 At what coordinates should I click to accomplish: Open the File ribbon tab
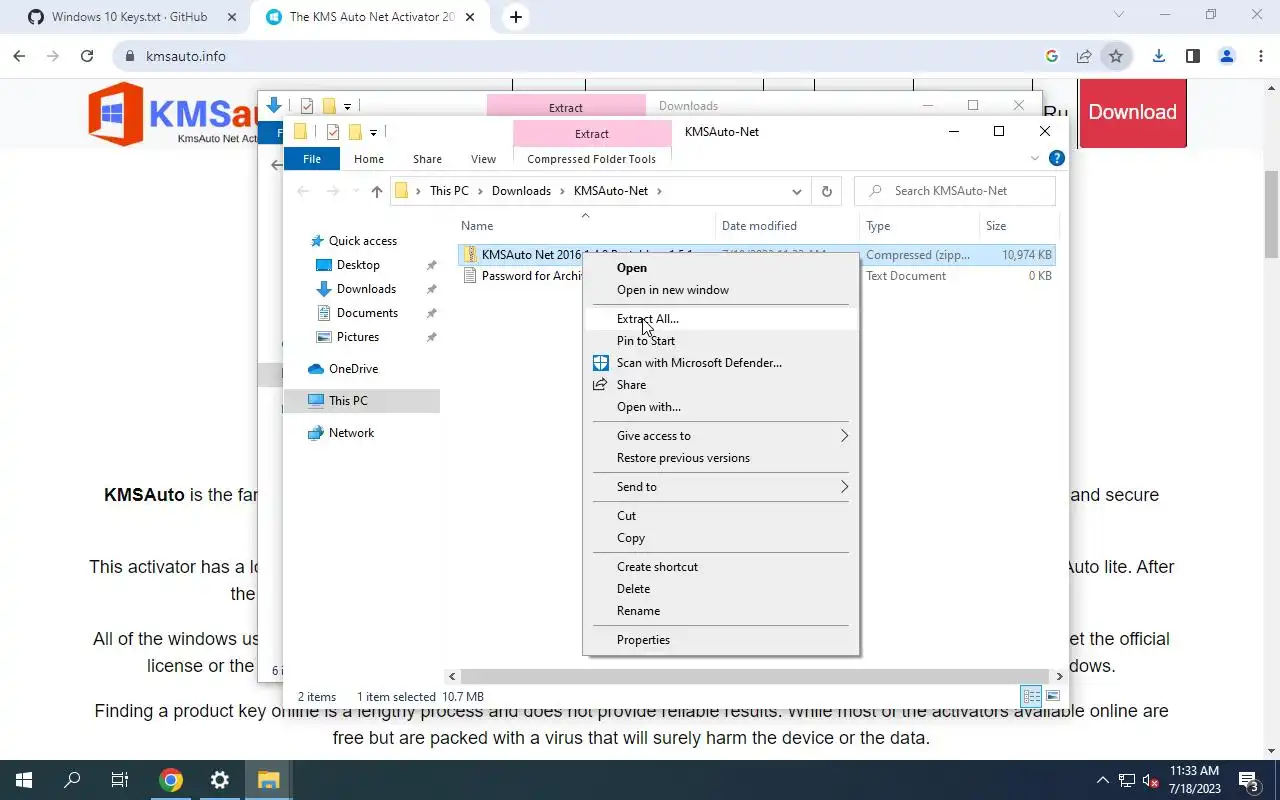[x=312, y=158]
